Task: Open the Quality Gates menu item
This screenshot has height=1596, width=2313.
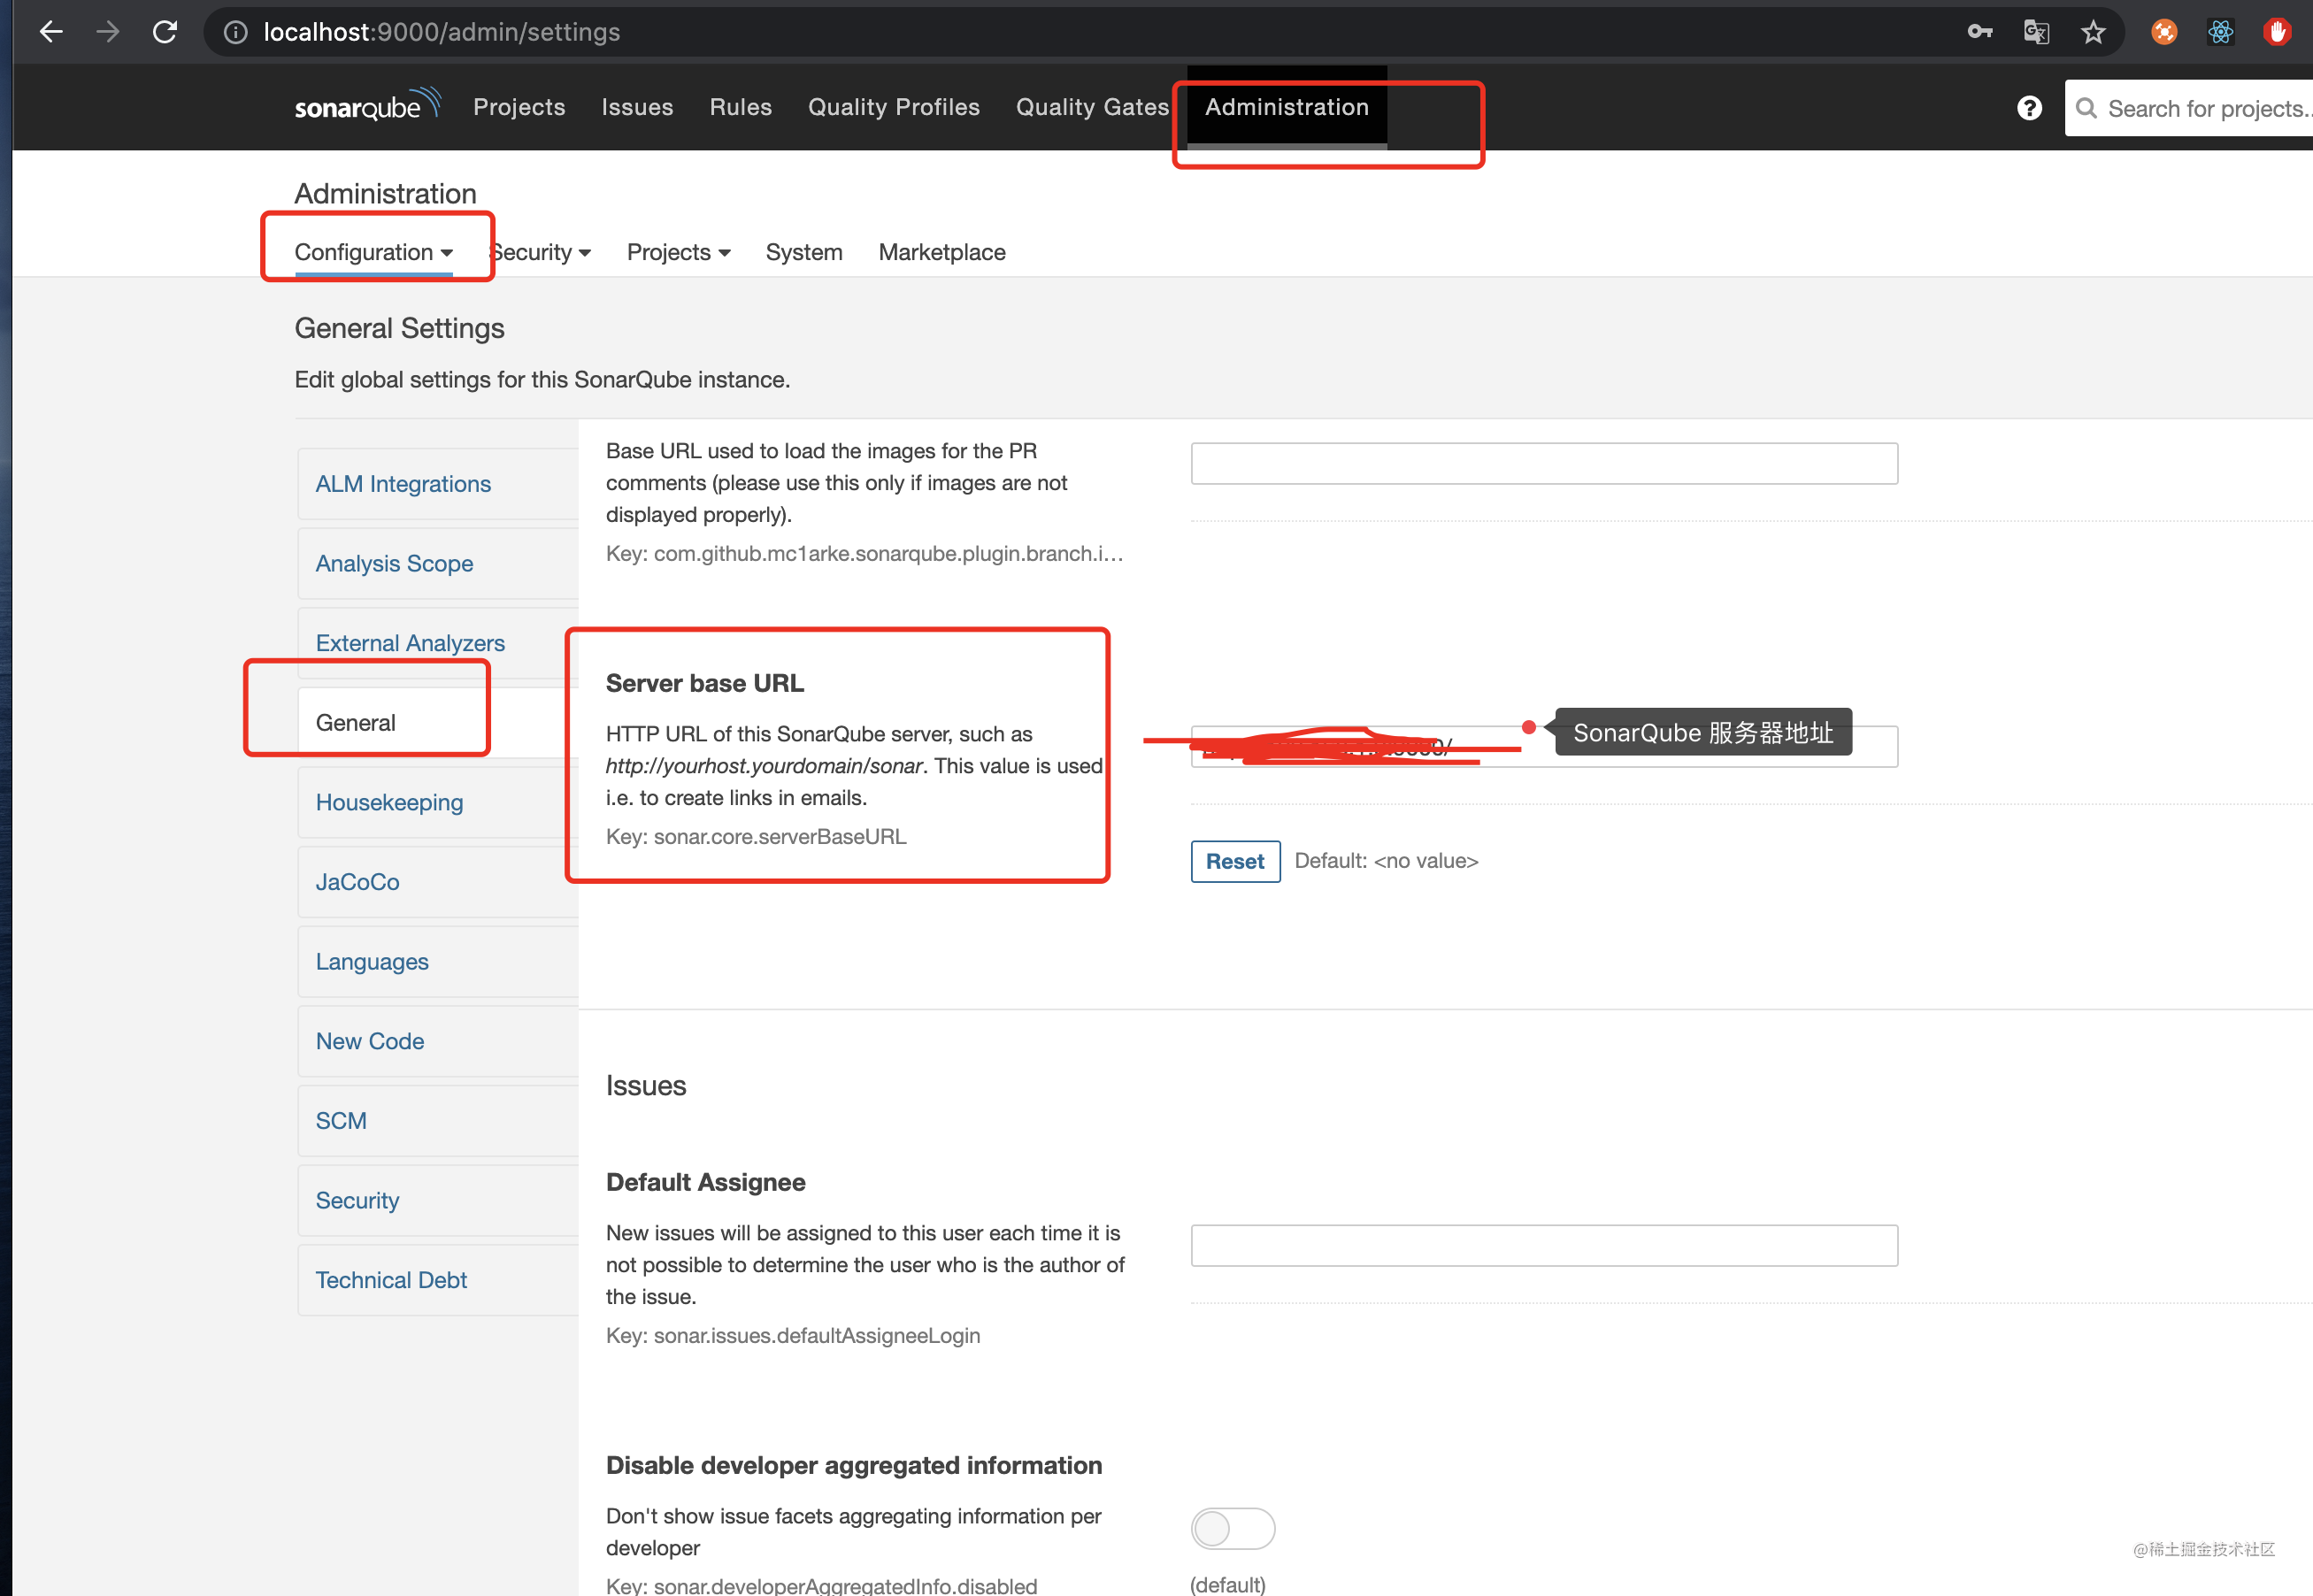Action: pos(1091,107)
